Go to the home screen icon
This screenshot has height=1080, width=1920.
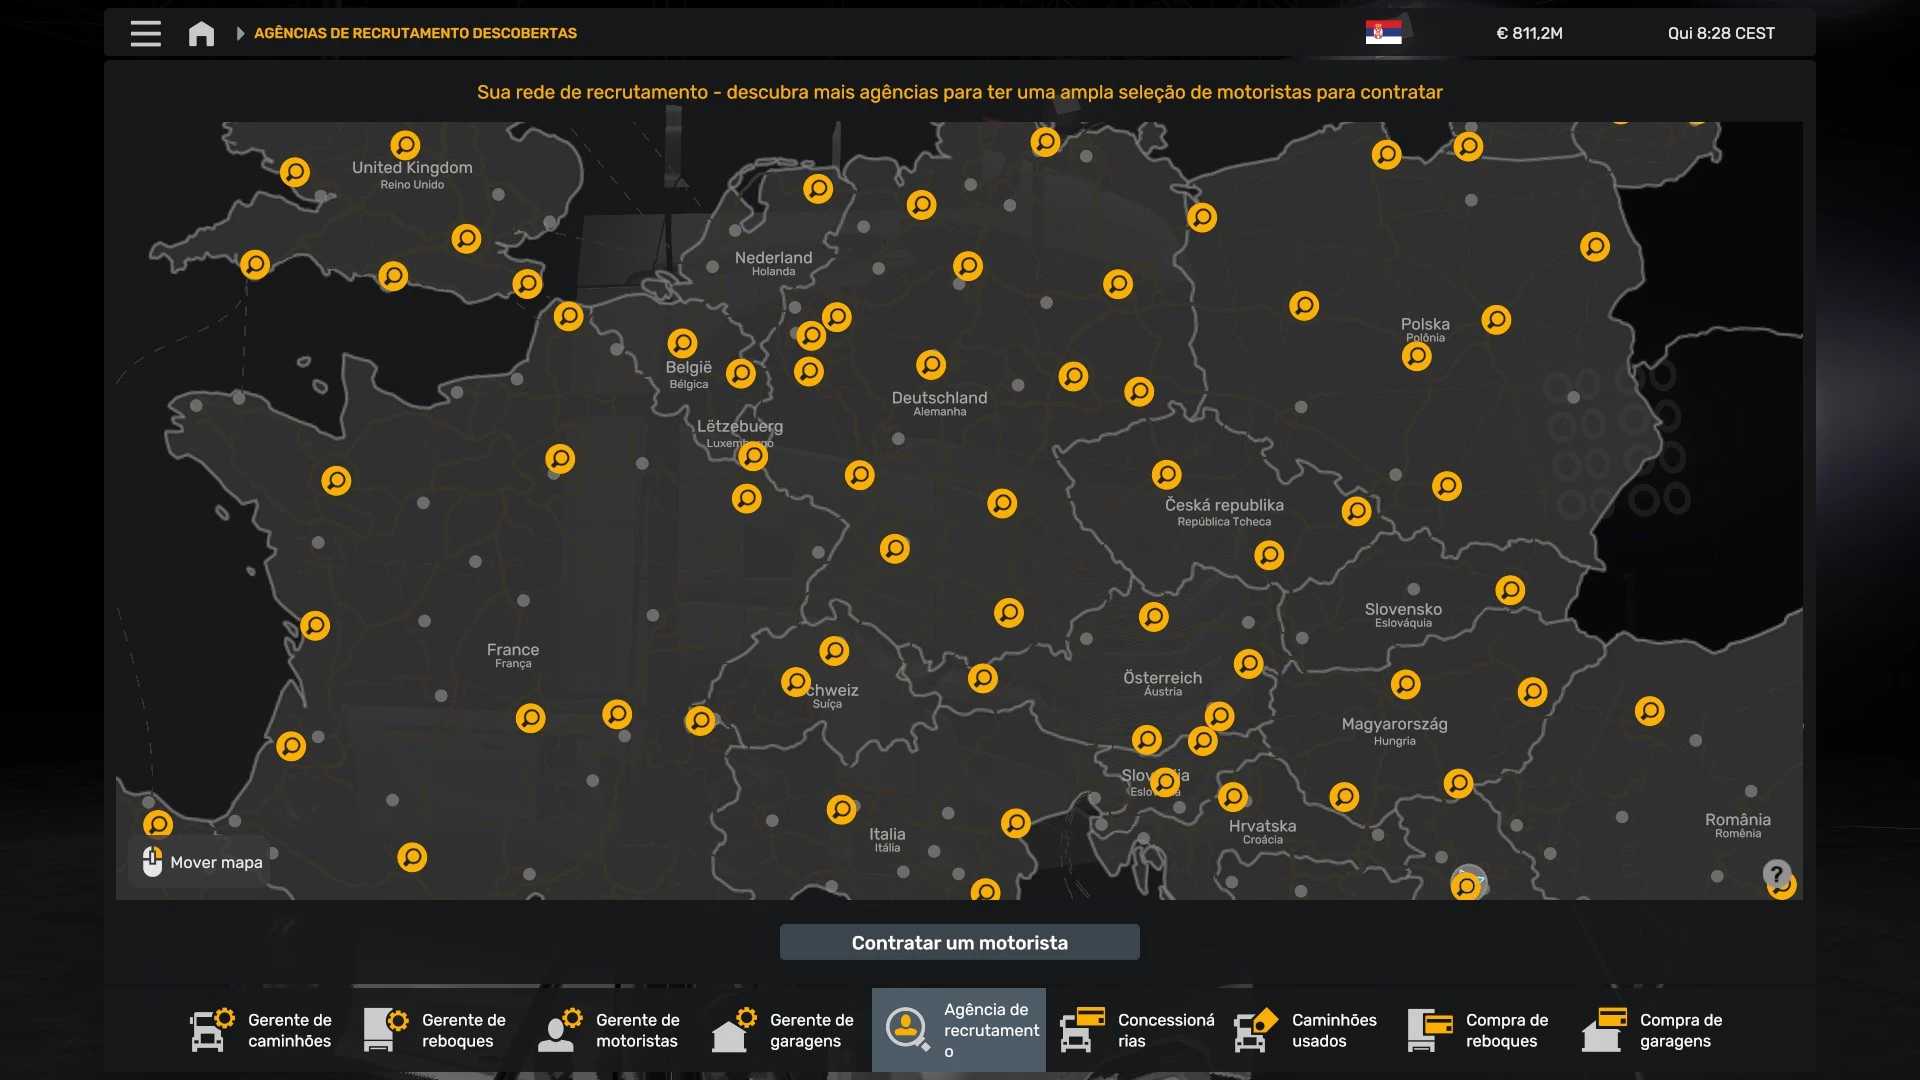click(201, 33)
